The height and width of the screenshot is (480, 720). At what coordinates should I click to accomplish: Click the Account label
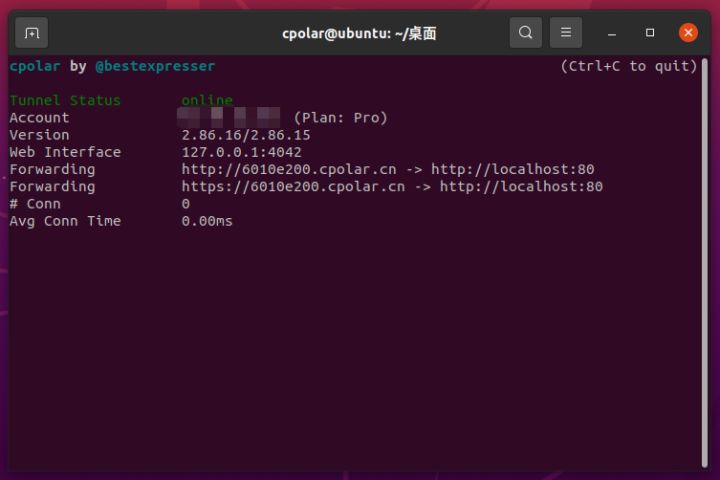(x=39, y=118)
